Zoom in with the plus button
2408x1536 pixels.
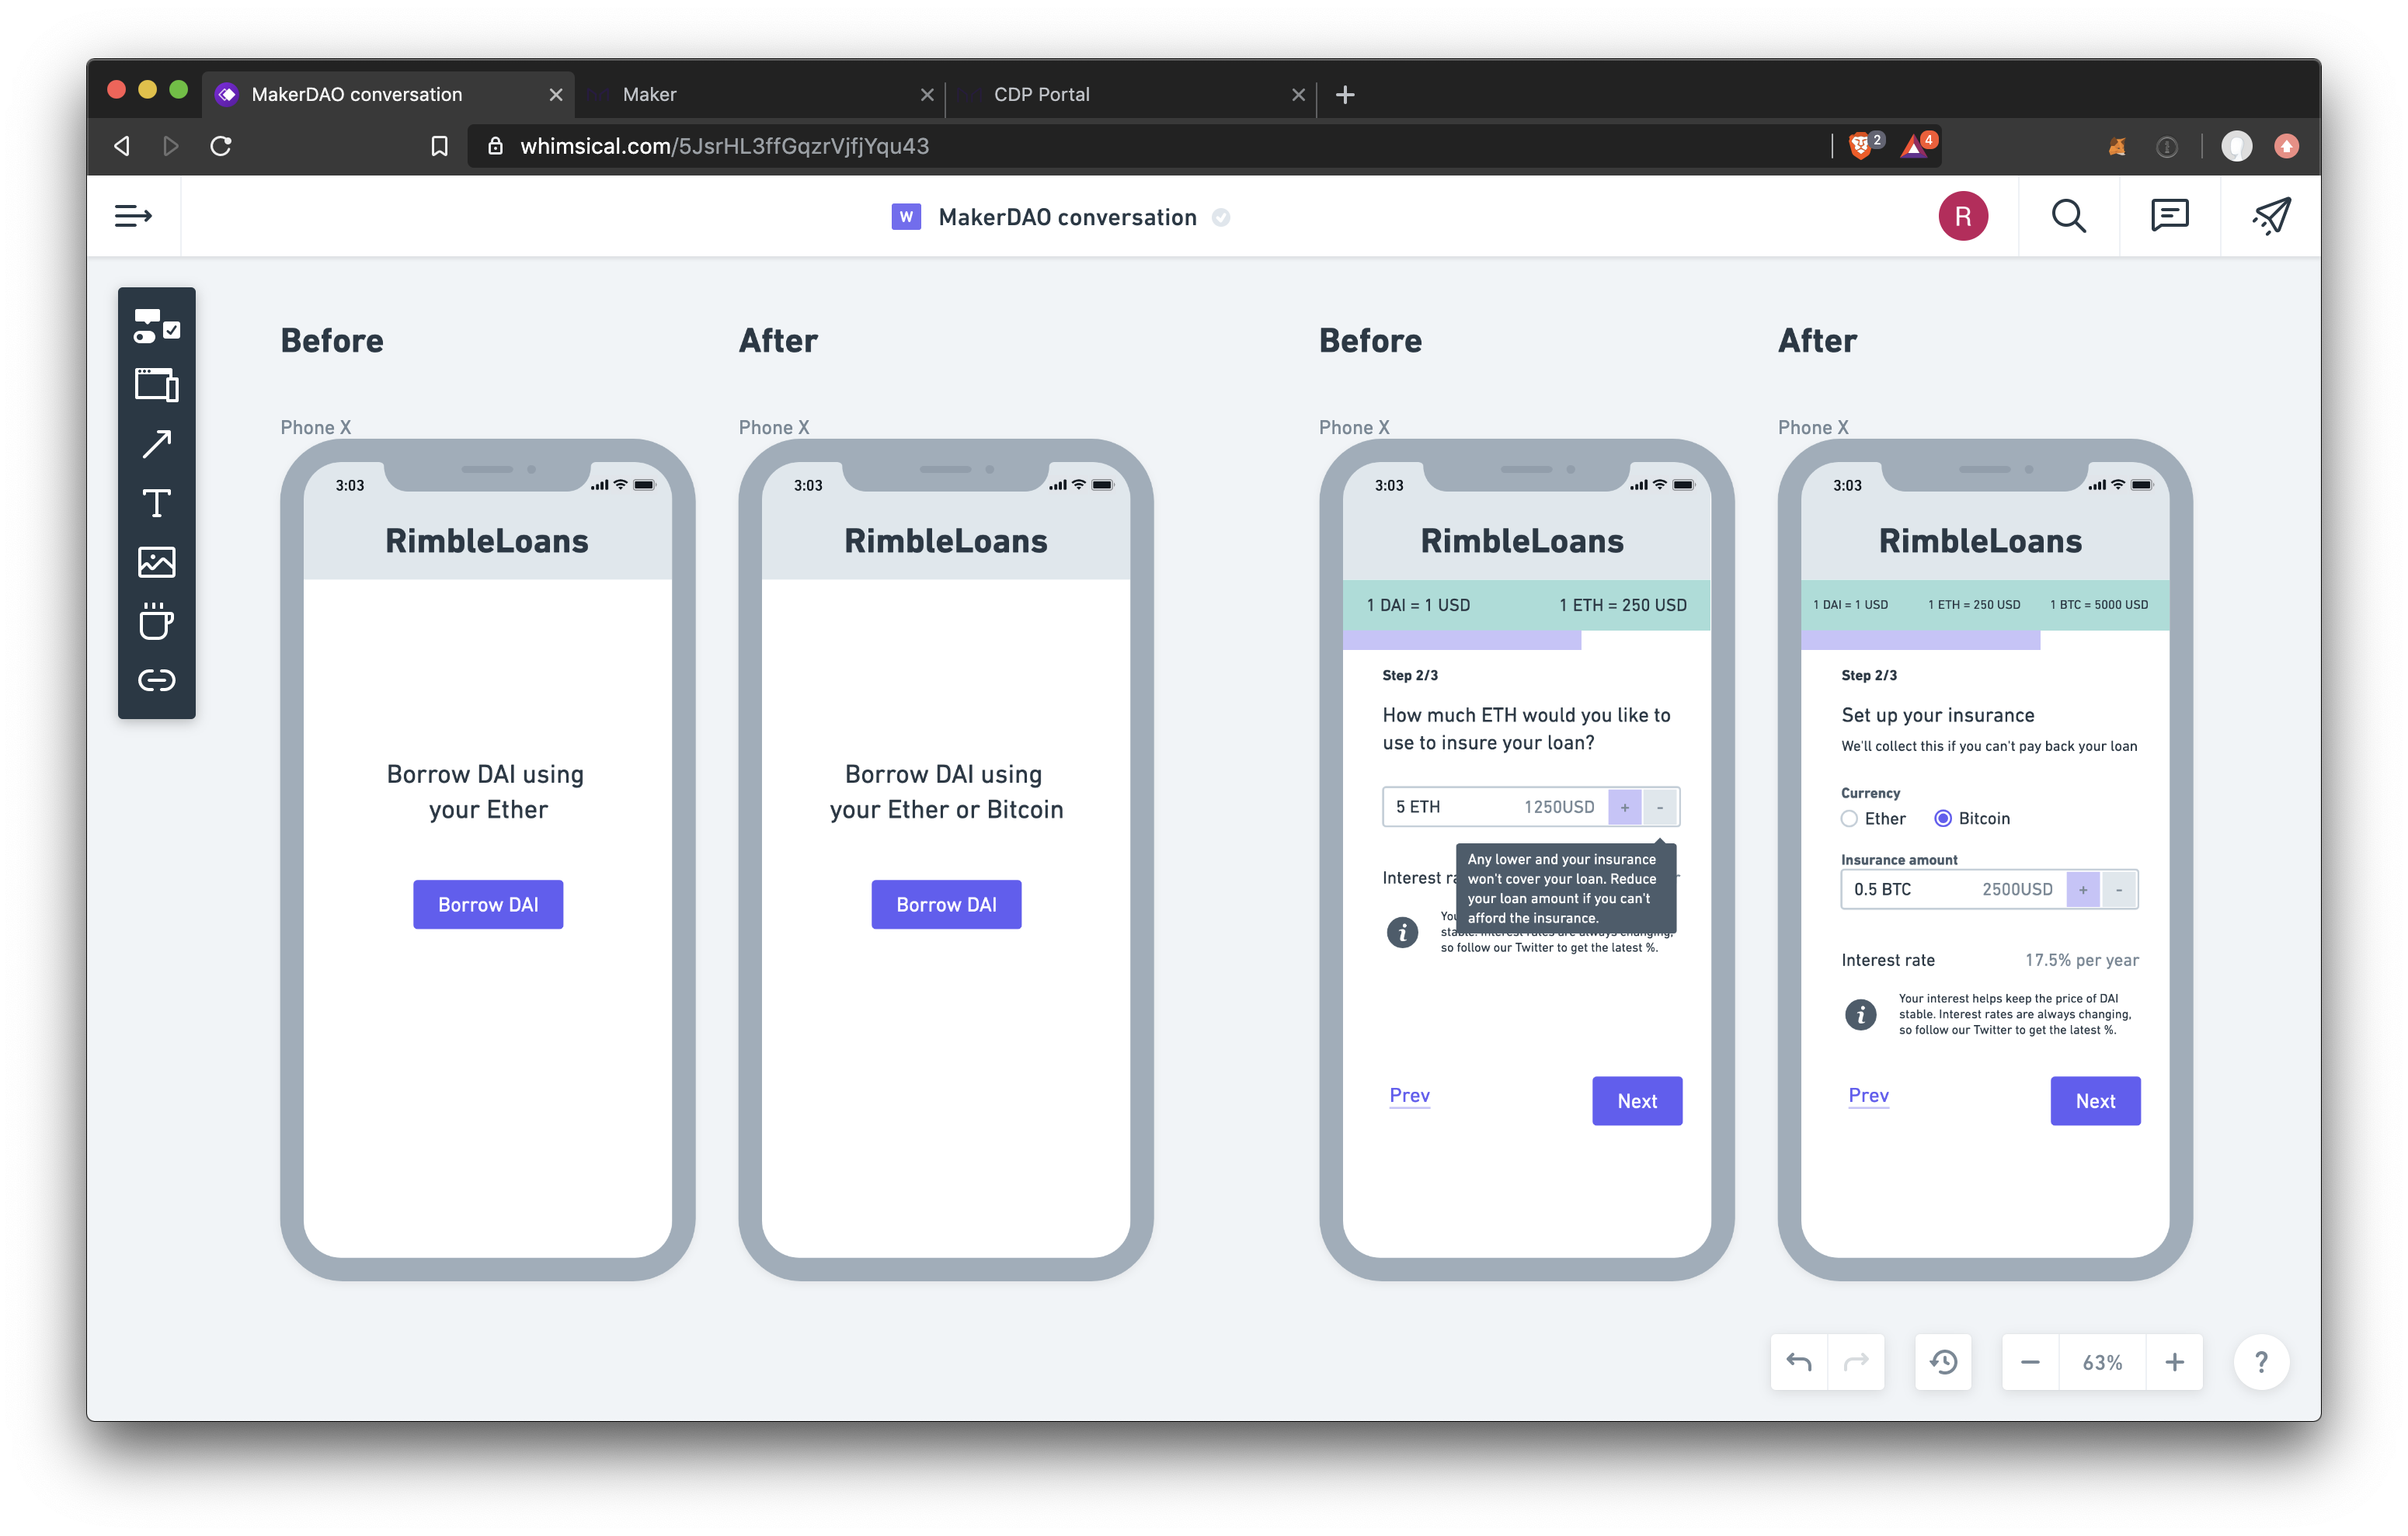(2174, 1362)
